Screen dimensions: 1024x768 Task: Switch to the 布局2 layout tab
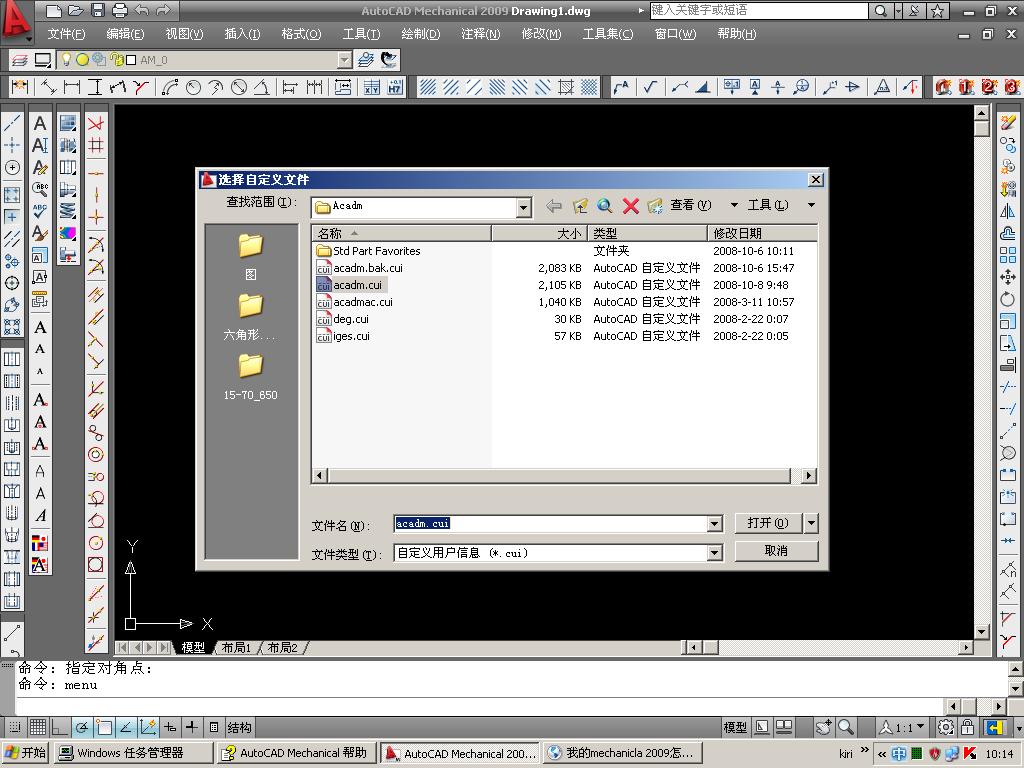[x=282, y=647]
